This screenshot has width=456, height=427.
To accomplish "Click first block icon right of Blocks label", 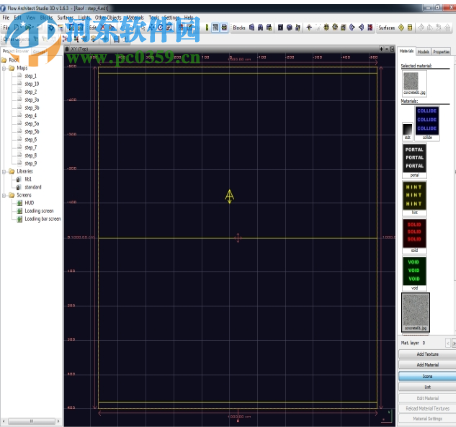I will pos(252,27).
